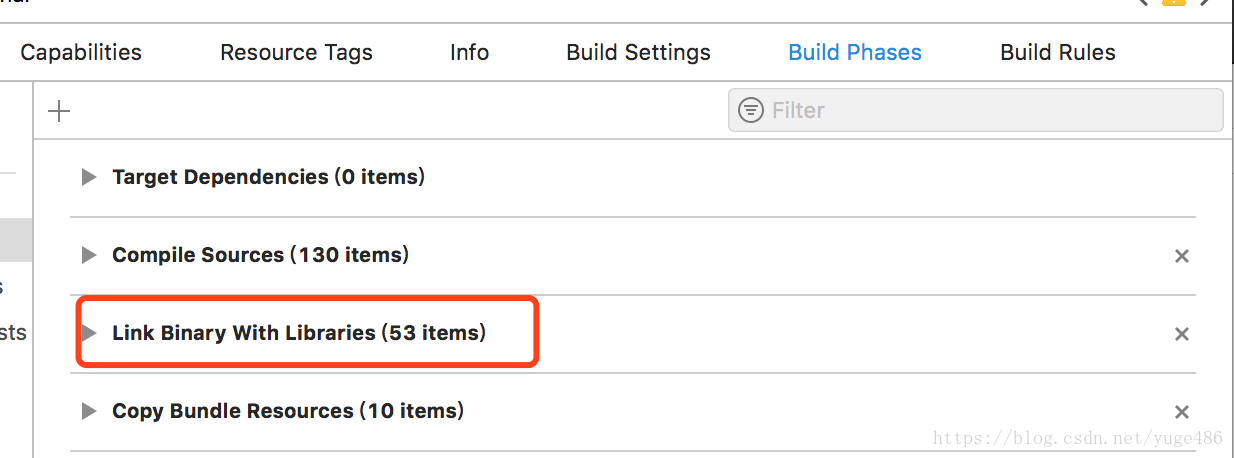The width and height of the screenshot is (1234, 458).
Task: Switch to the Build Rules tab
Action: [1057, 53]
